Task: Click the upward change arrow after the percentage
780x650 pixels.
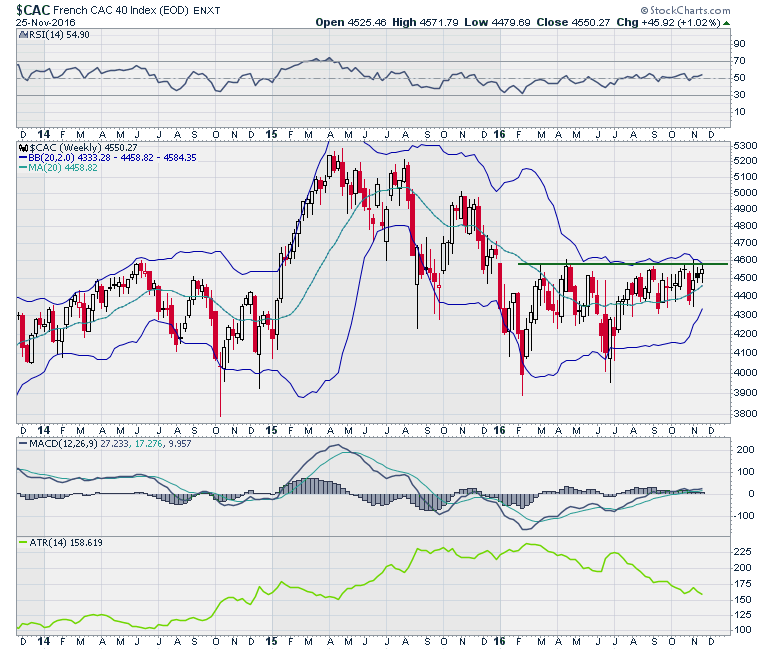Action: [725, 21]
